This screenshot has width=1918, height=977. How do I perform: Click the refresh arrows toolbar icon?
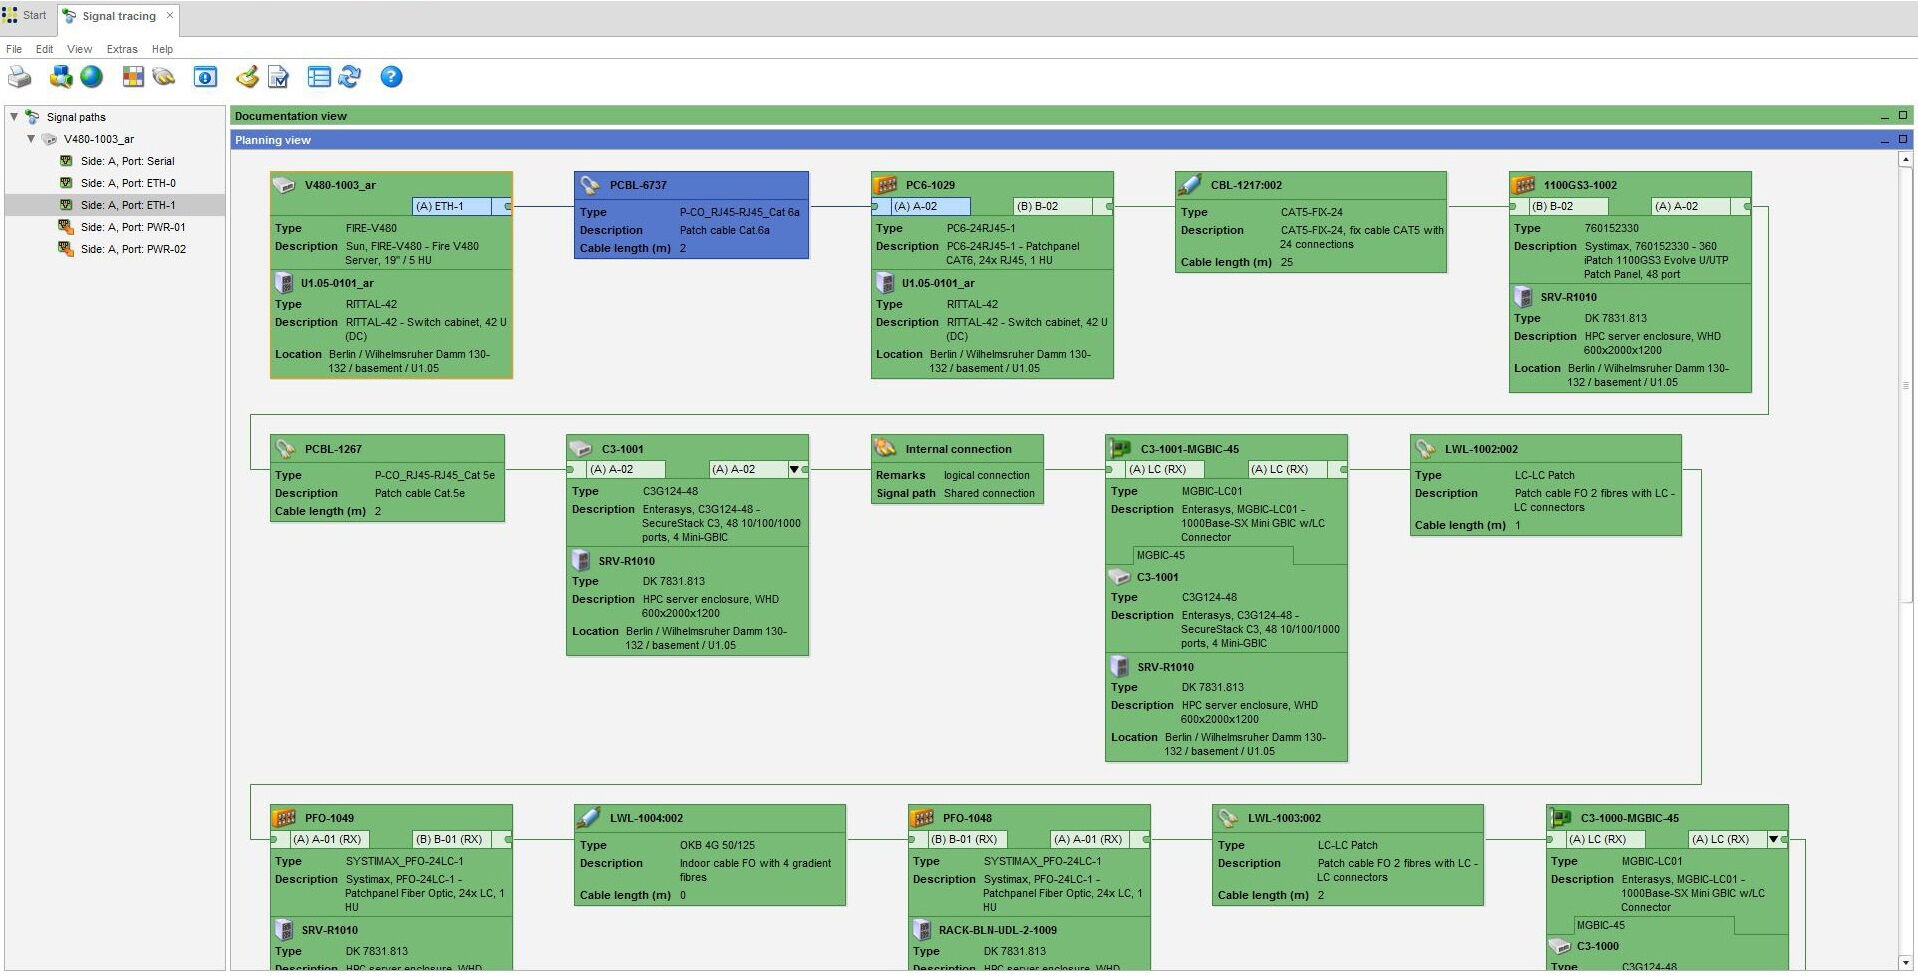tap(349, 77)
